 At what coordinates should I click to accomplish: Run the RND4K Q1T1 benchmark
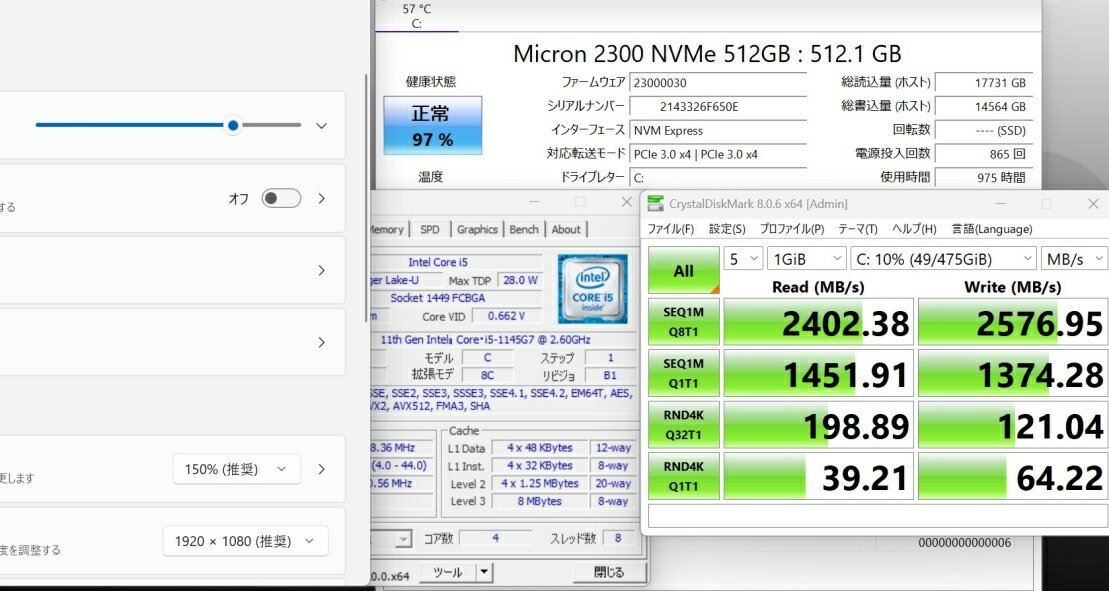pos(683,476)
